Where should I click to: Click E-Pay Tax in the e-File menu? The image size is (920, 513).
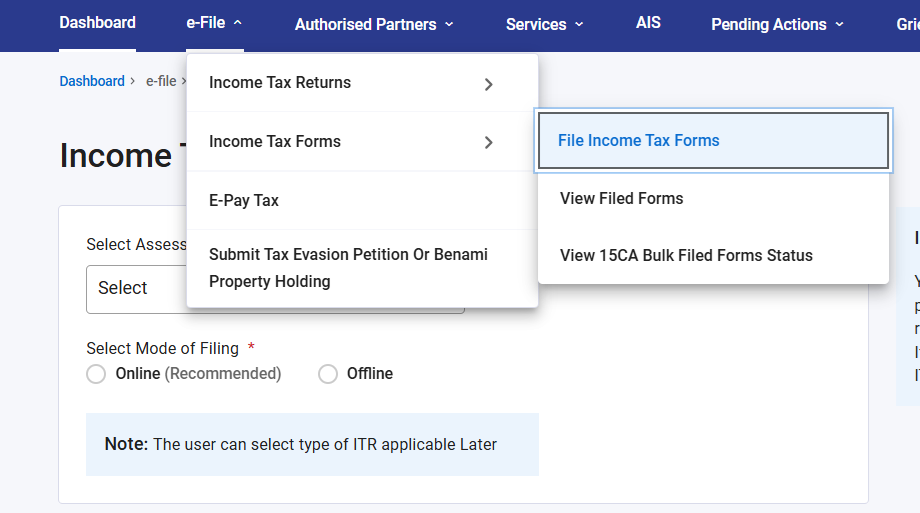(x=244, y=201)
